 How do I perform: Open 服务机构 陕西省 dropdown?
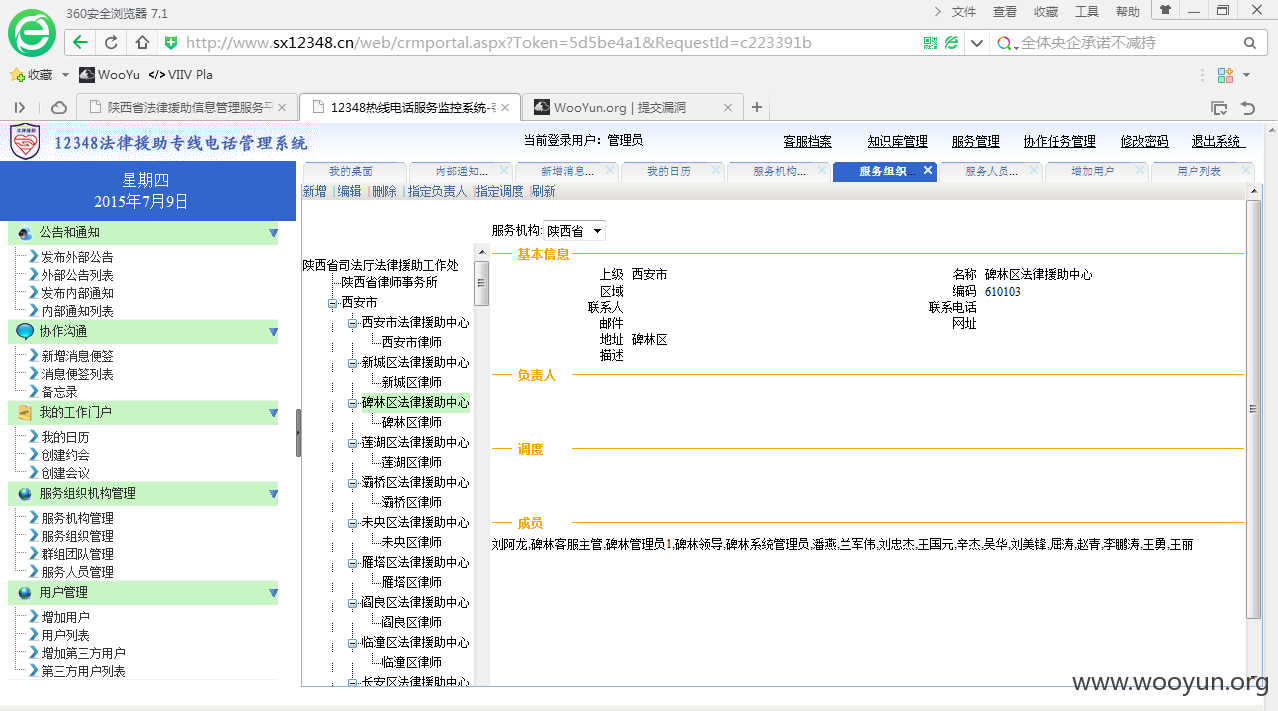(x=575, y=231)
